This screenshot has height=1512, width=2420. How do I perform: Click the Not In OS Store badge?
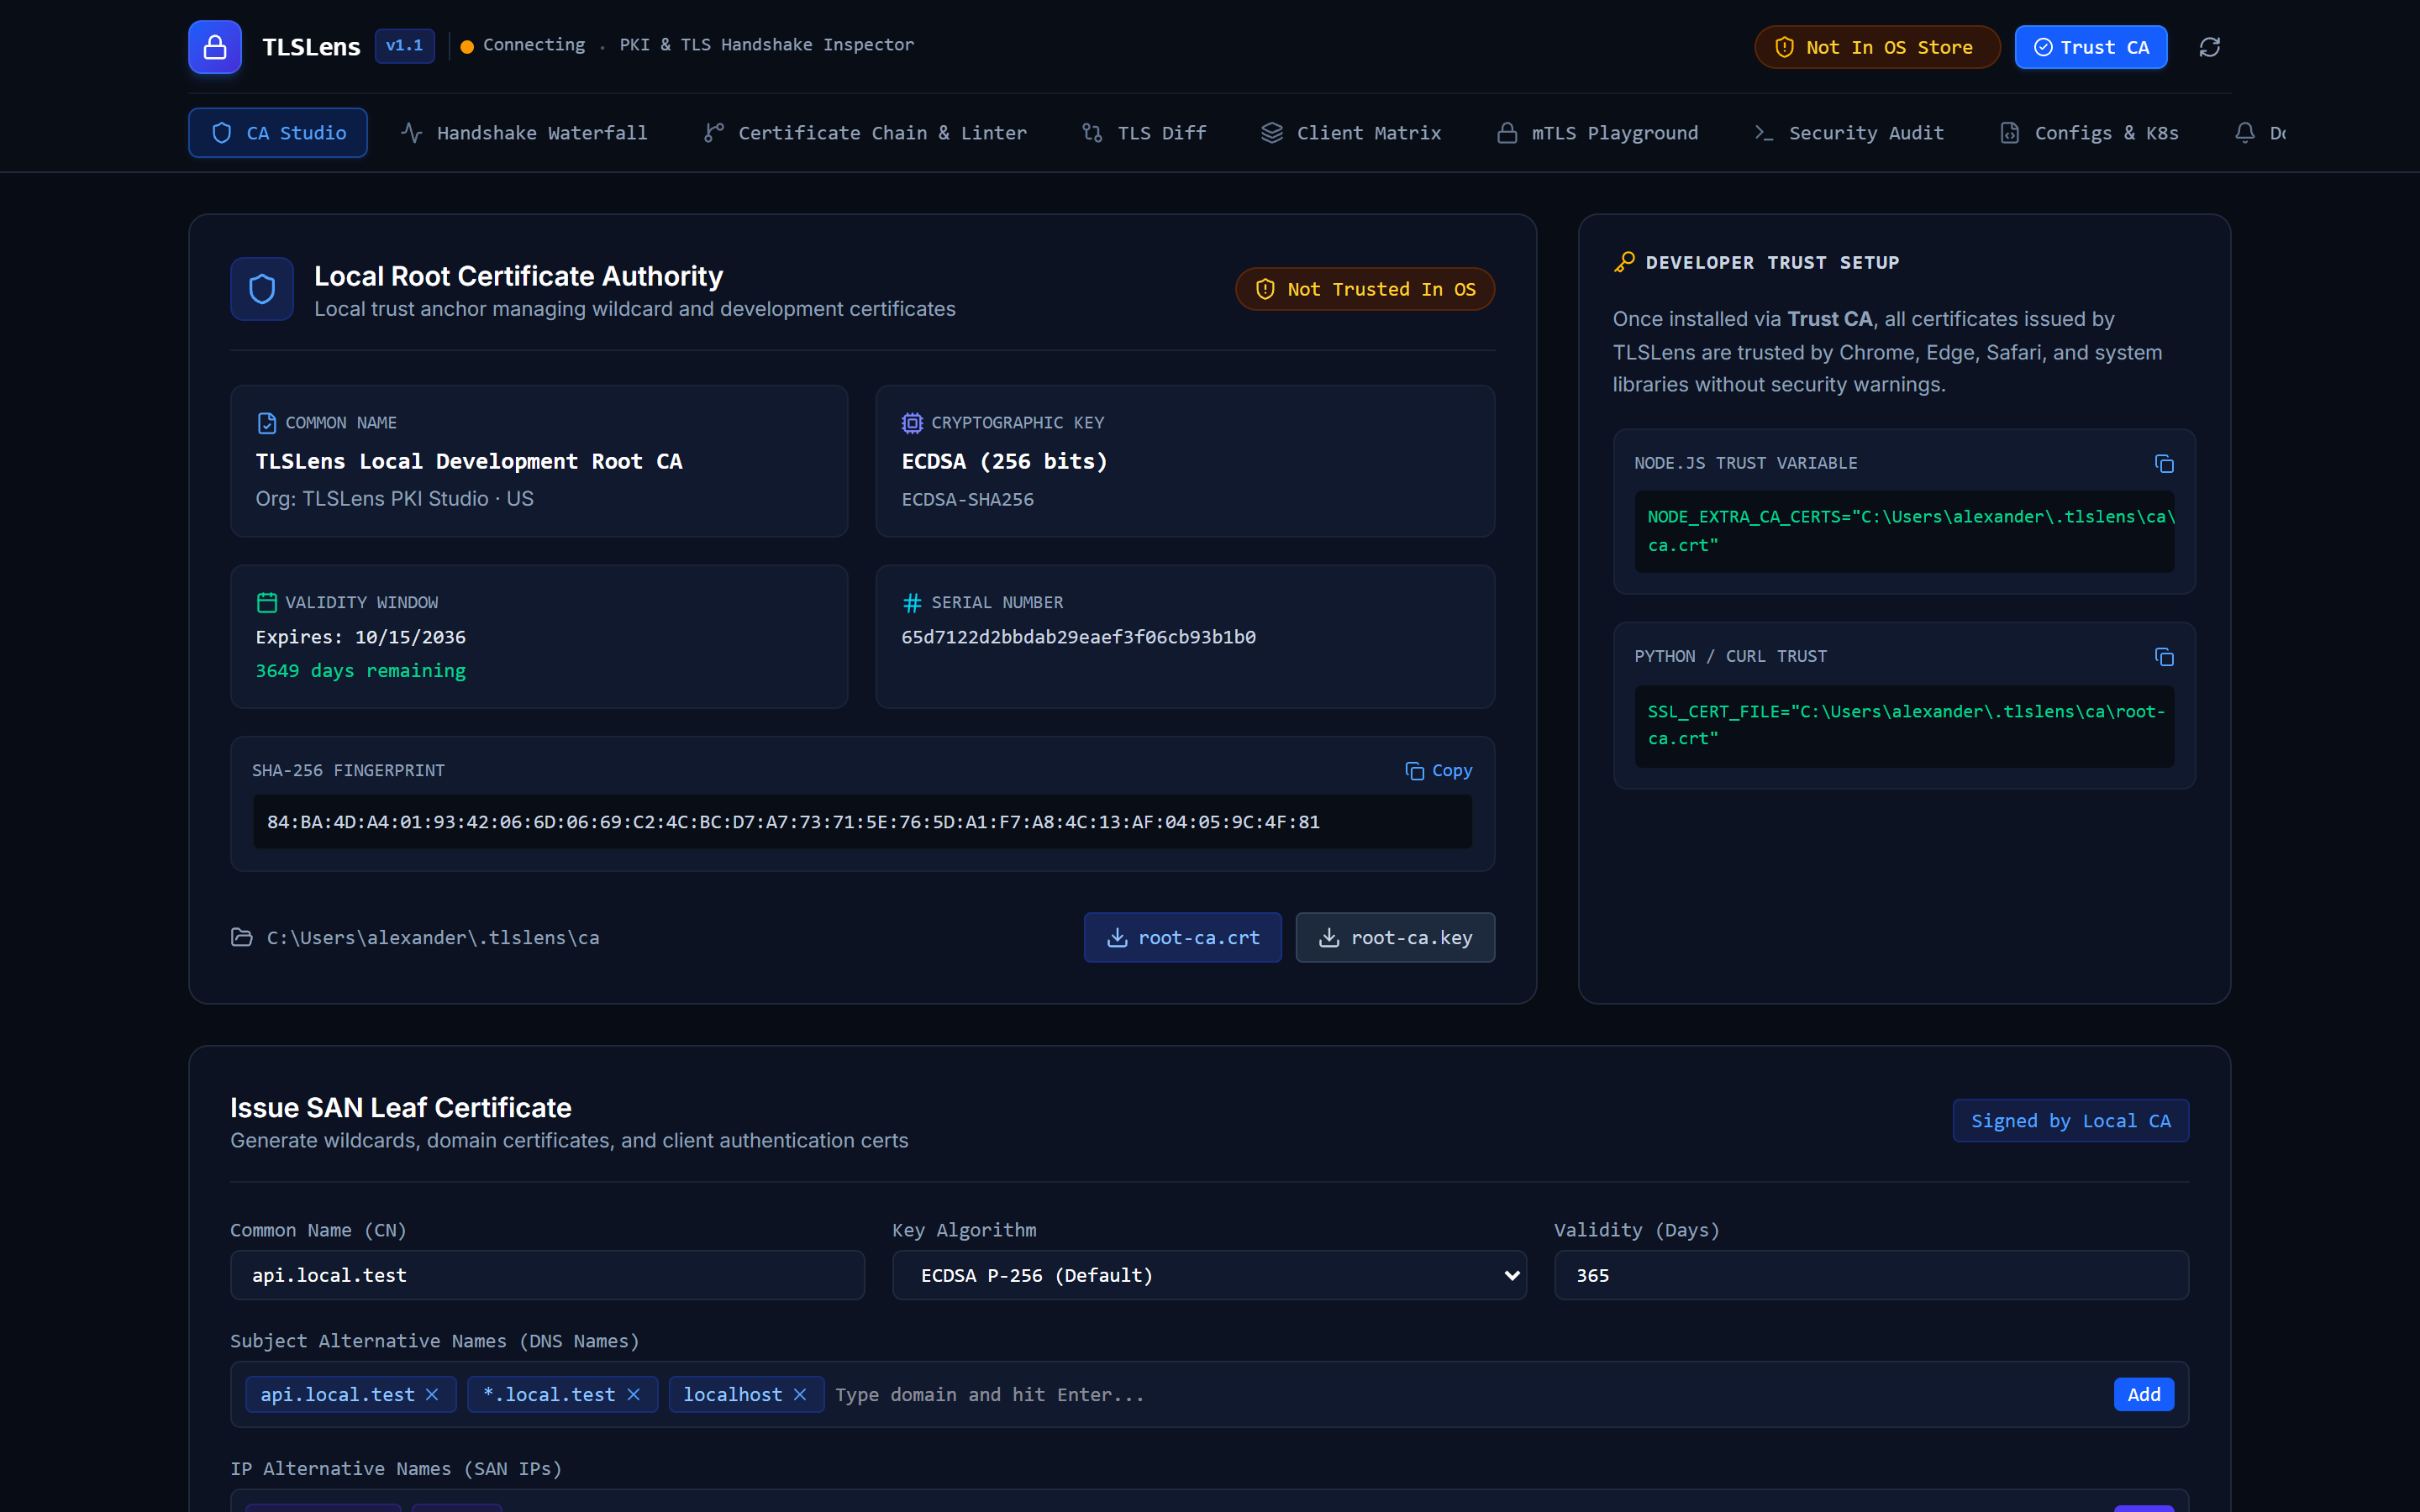click(1877, 47)
